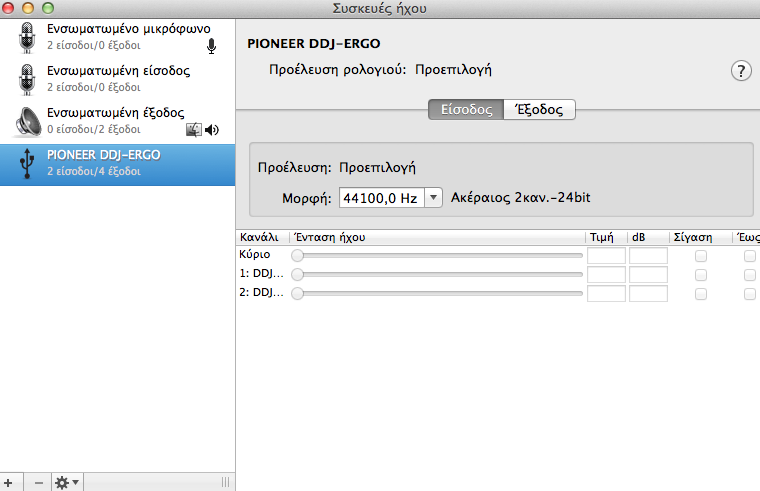760x491 pixels.
Task: Click the Ακέραιος 2καν.-24bit format text
Action: [521, 197]
